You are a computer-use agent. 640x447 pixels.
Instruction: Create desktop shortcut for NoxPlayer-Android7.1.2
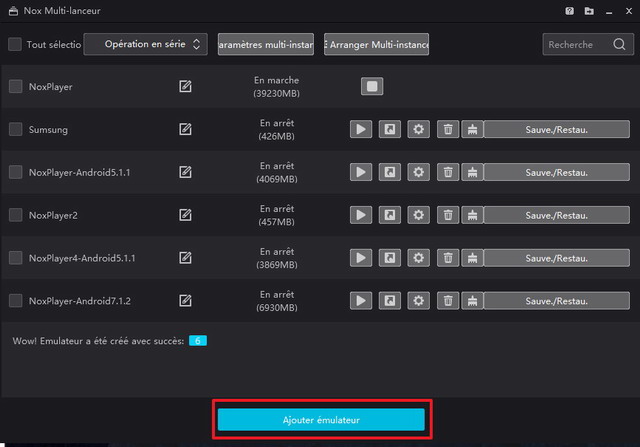[389, 301]
